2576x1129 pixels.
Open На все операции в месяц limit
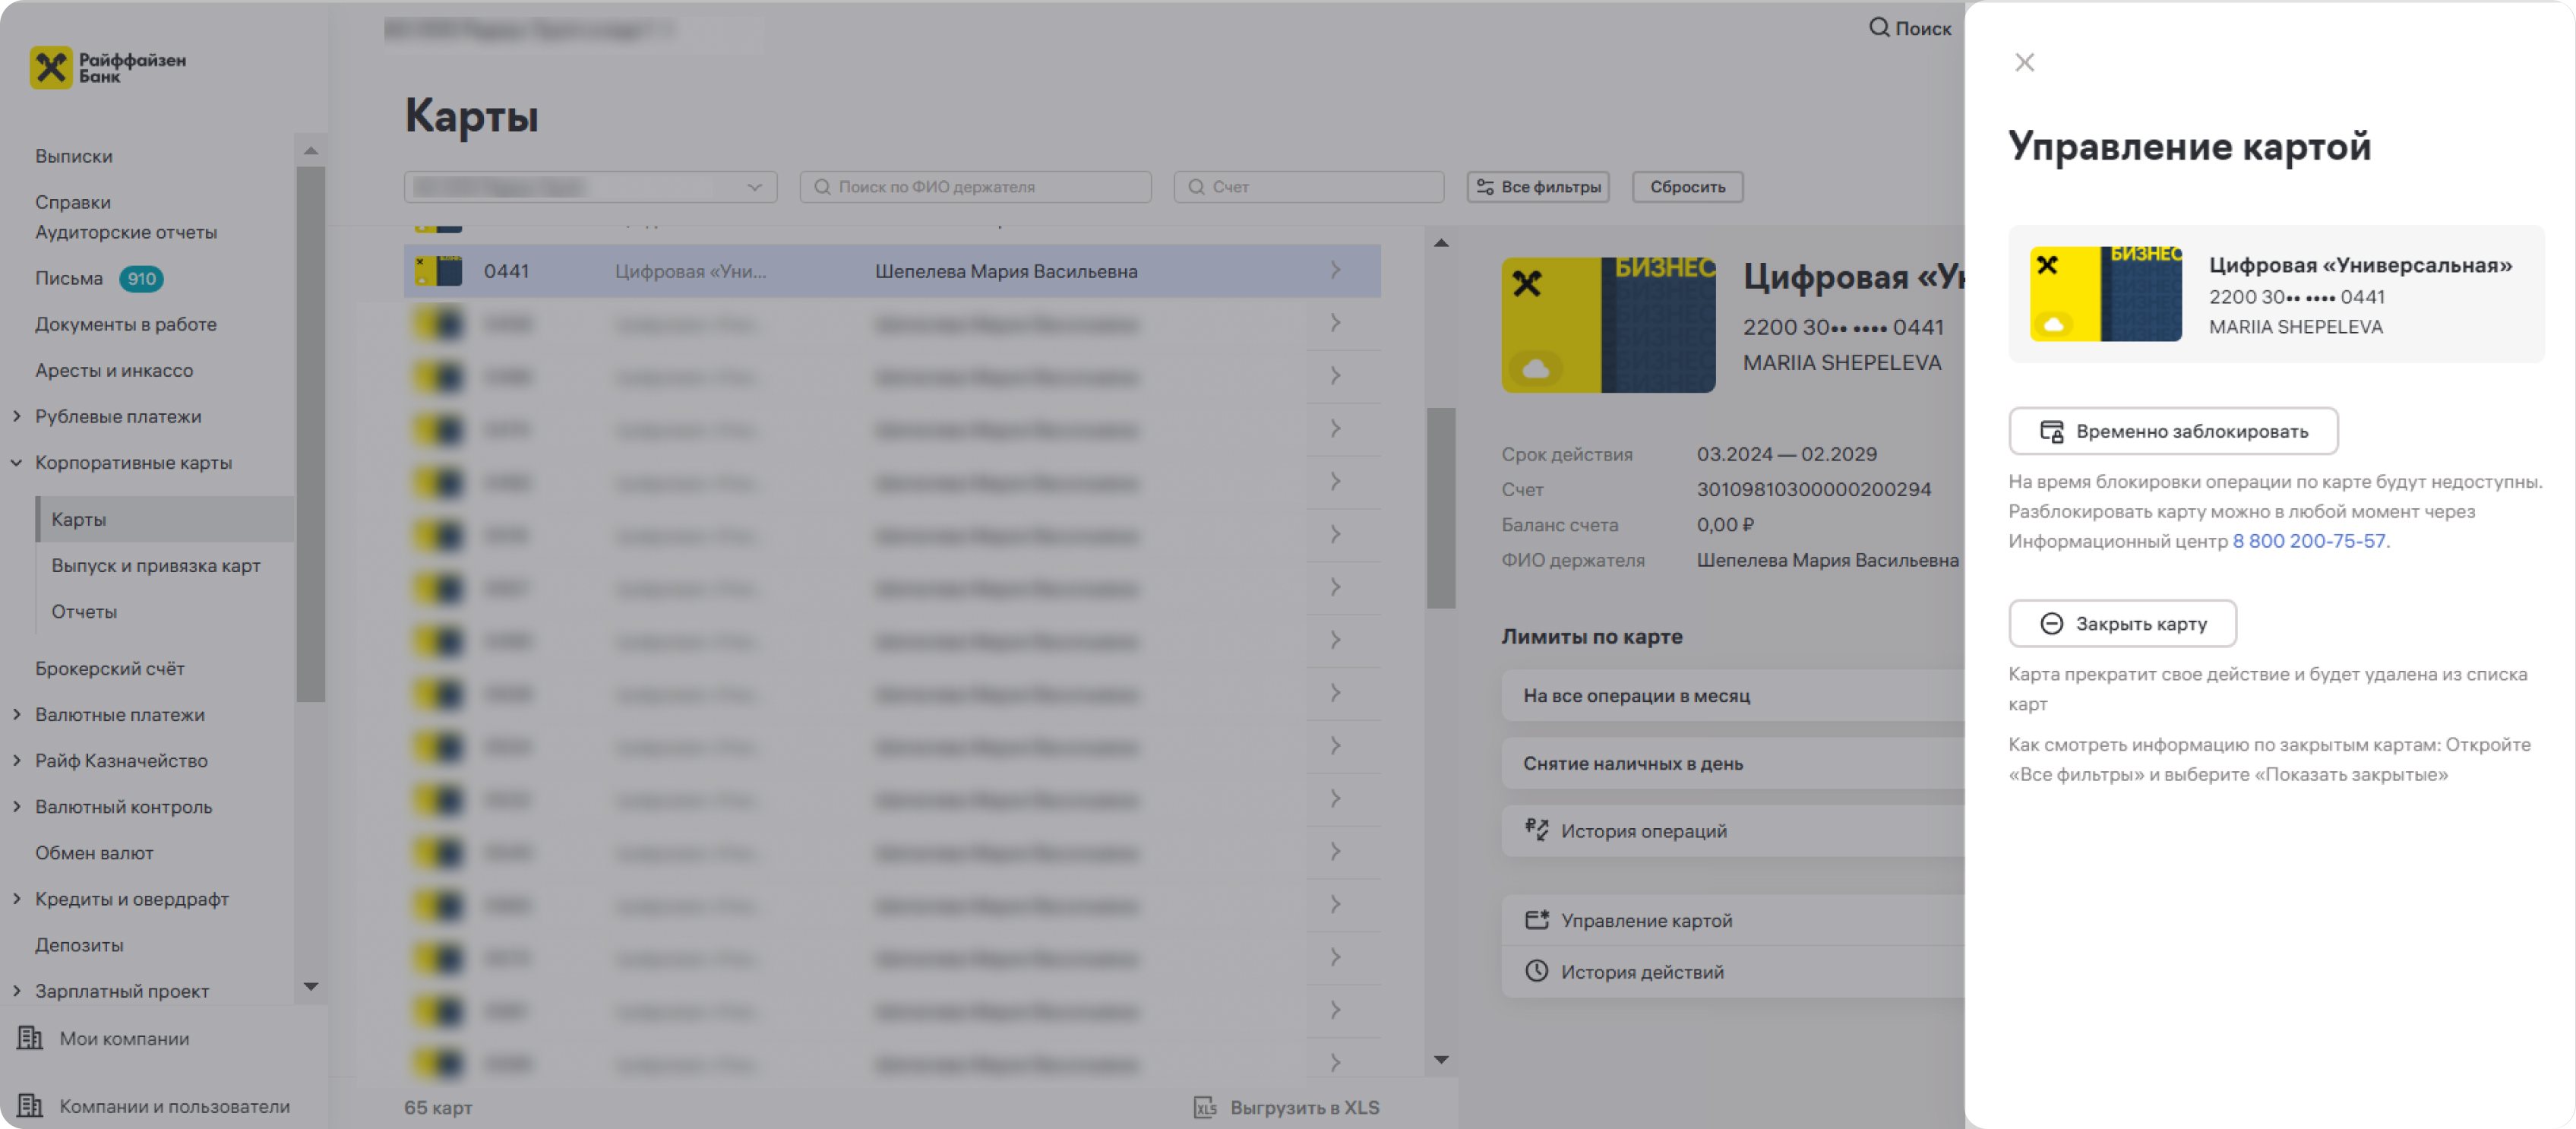point(1732,695)
